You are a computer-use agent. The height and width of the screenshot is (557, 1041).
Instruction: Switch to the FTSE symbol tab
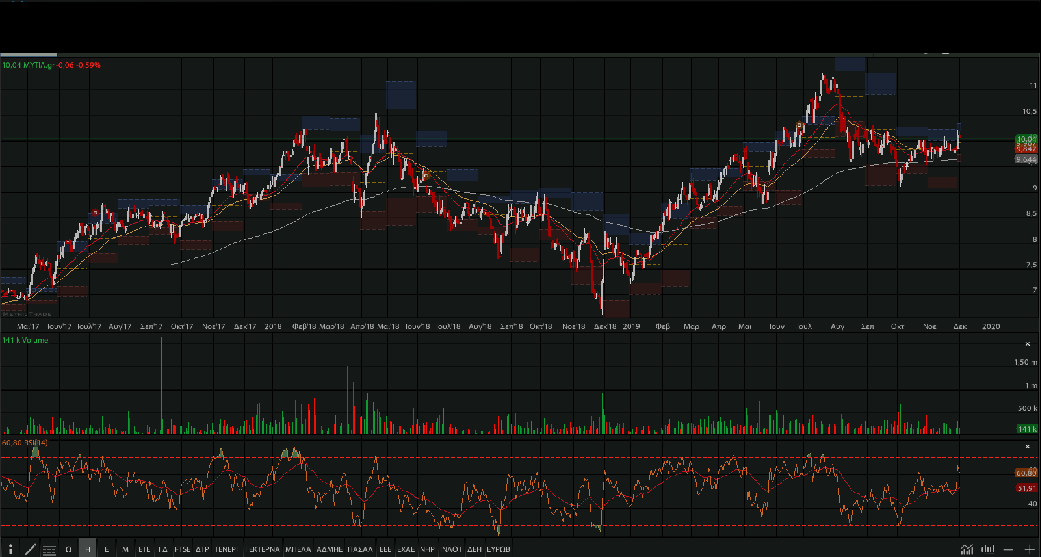point(182,549)
